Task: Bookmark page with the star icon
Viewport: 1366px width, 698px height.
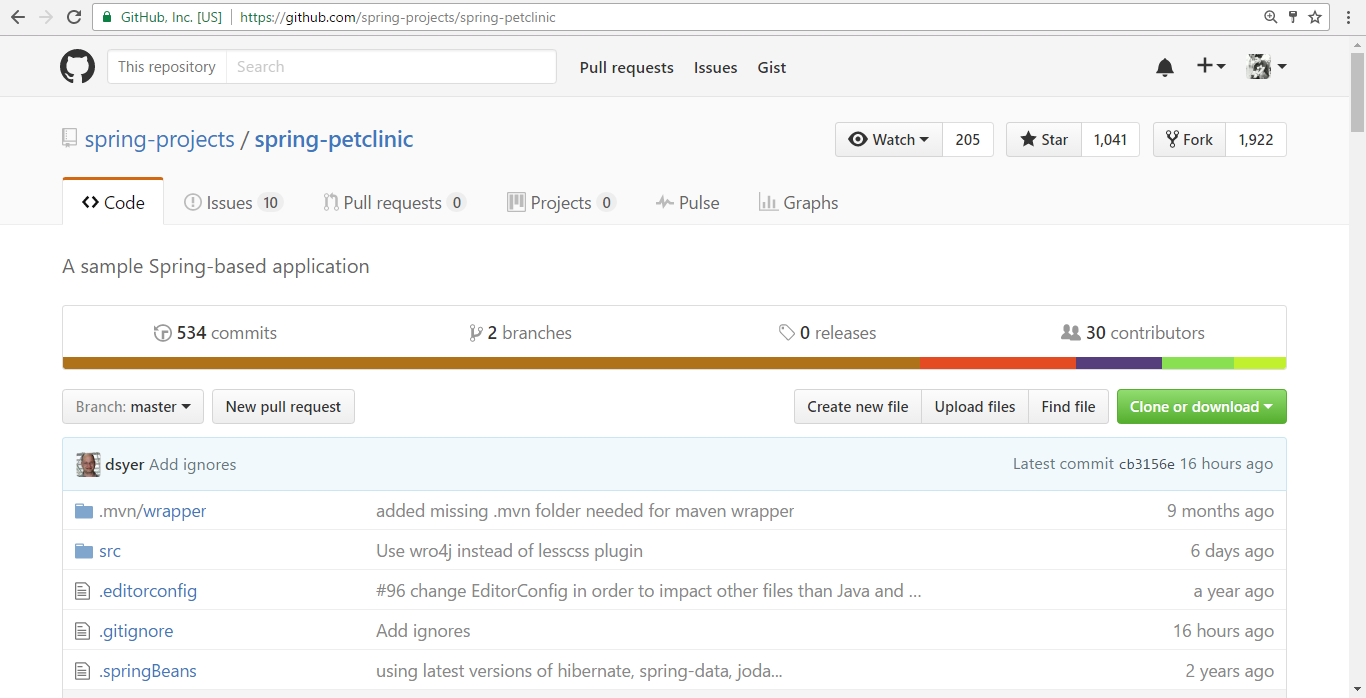Action: click(x=1315, y=17)
